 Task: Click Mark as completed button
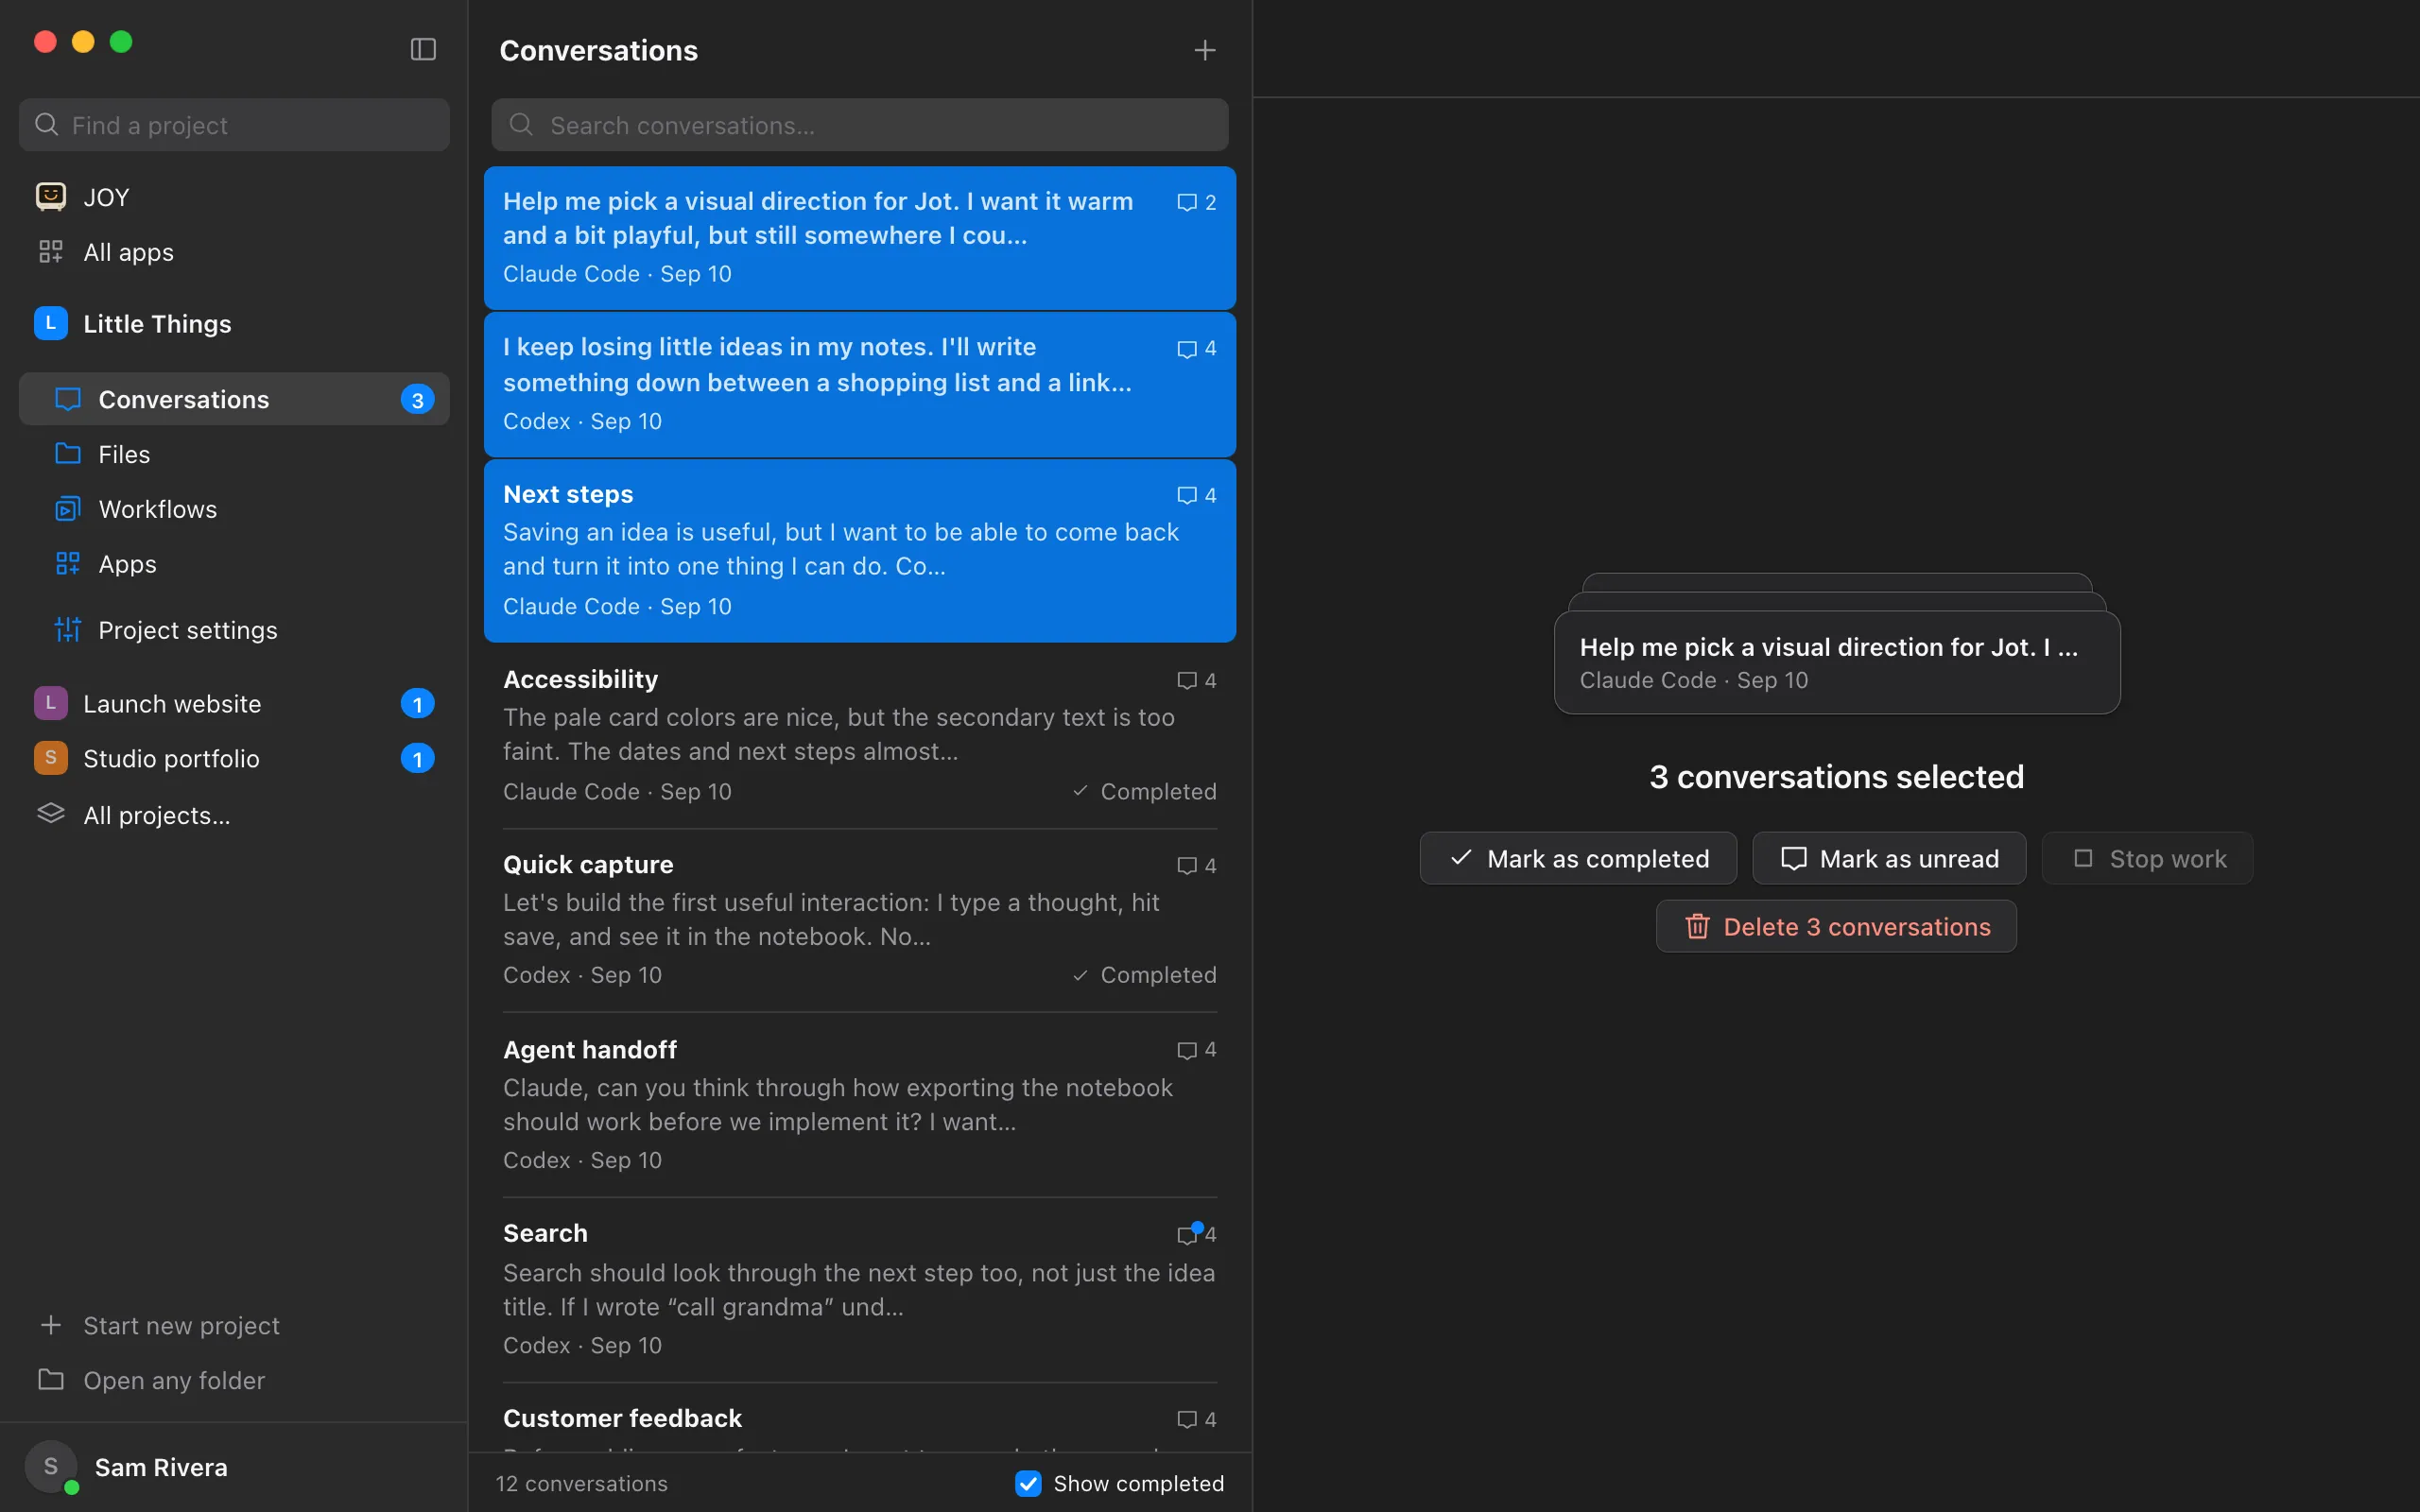1578,858
